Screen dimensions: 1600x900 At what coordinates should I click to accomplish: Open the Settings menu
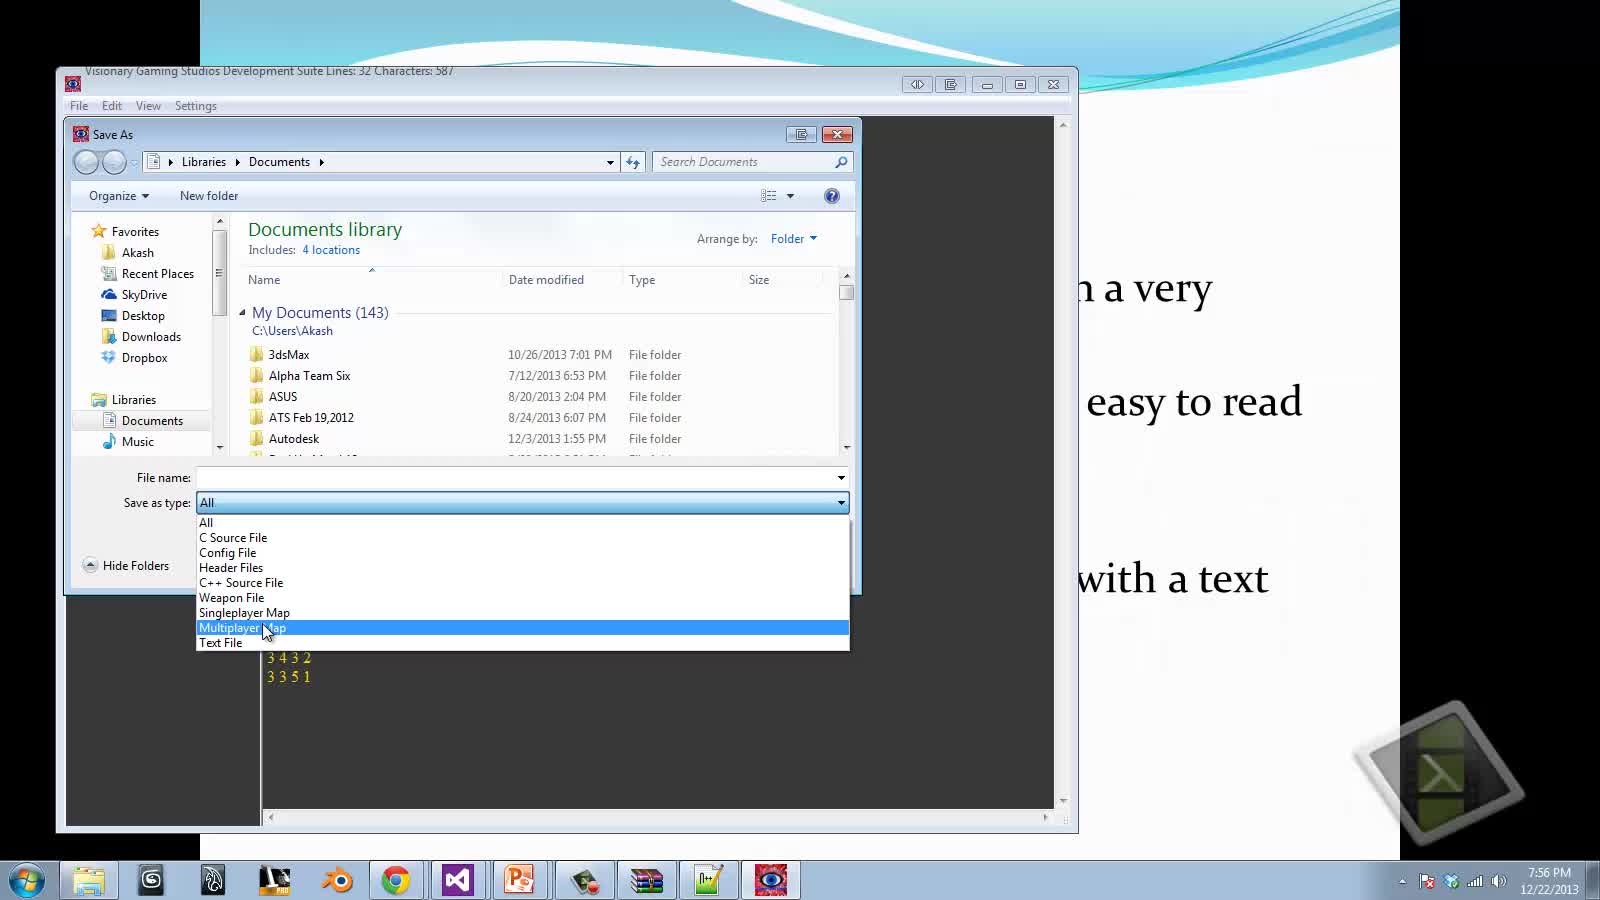click(195, 106)
